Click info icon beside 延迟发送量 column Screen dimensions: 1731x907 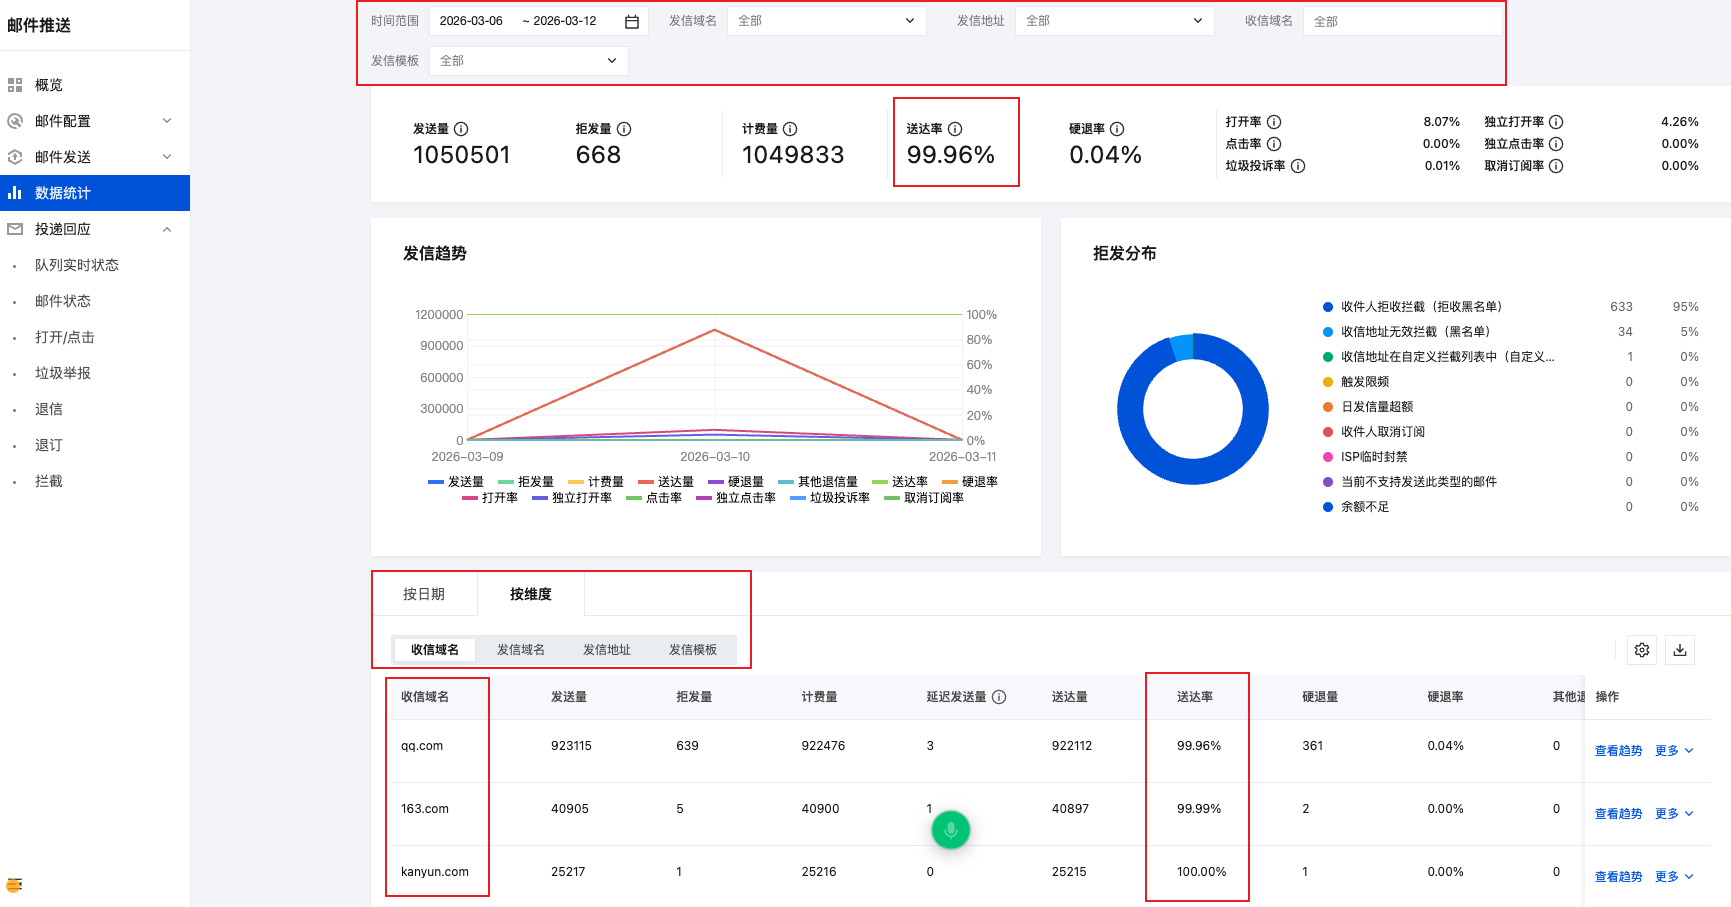(999, 697)
